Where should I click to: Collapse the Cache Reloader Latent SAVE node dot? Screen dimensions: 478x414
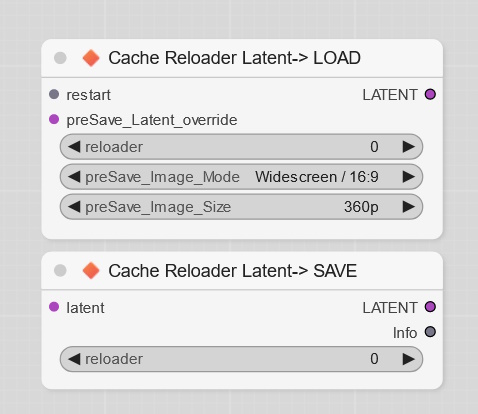[x=60, y=270]
